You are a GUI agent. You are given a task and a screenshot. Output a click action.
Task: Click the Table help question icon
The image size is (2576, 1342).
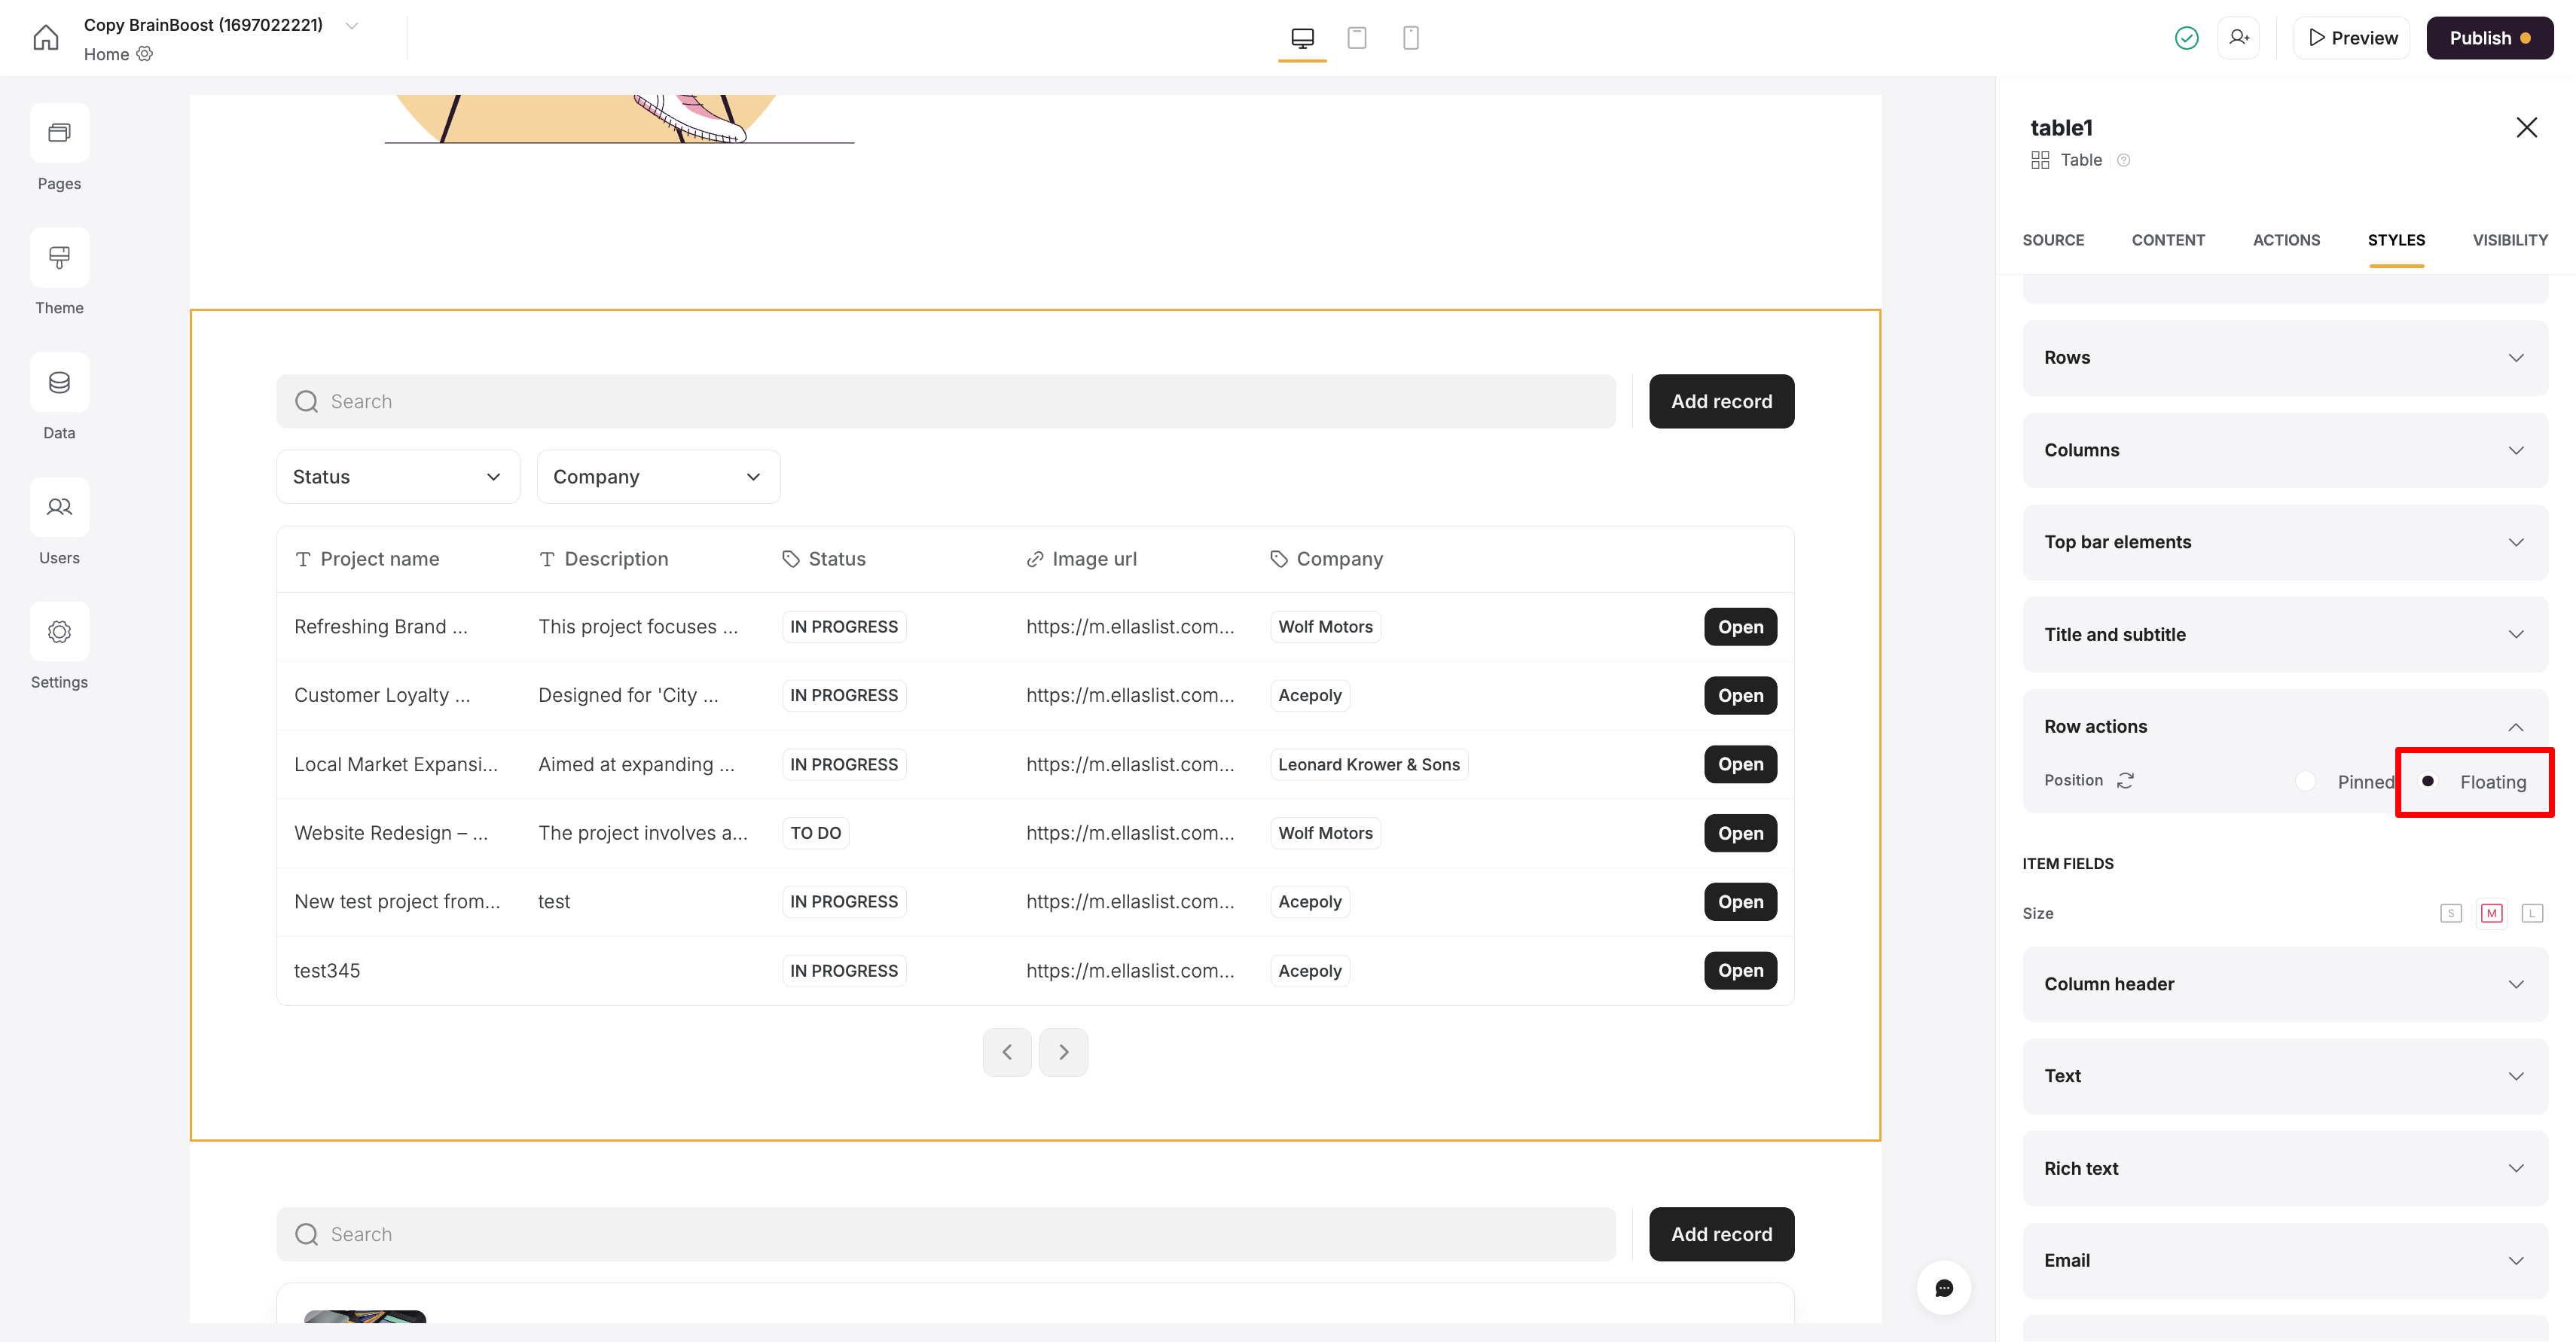coord(2124,160)
